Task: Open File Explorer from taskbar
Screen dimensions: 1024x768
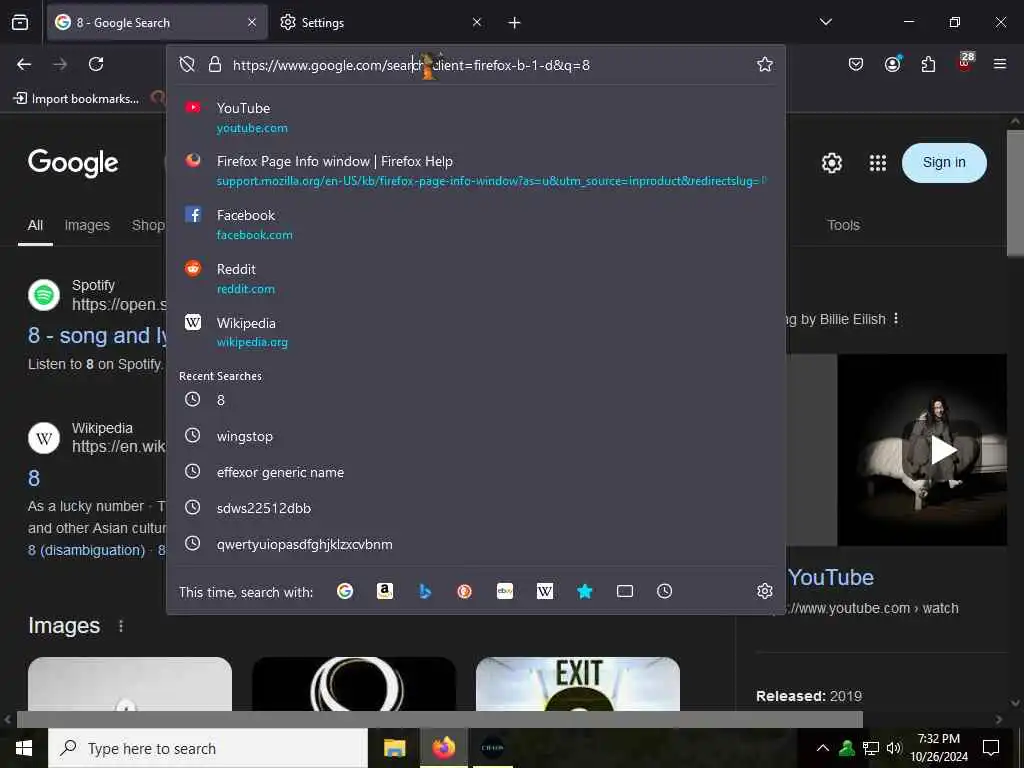Action: point(394,748)
